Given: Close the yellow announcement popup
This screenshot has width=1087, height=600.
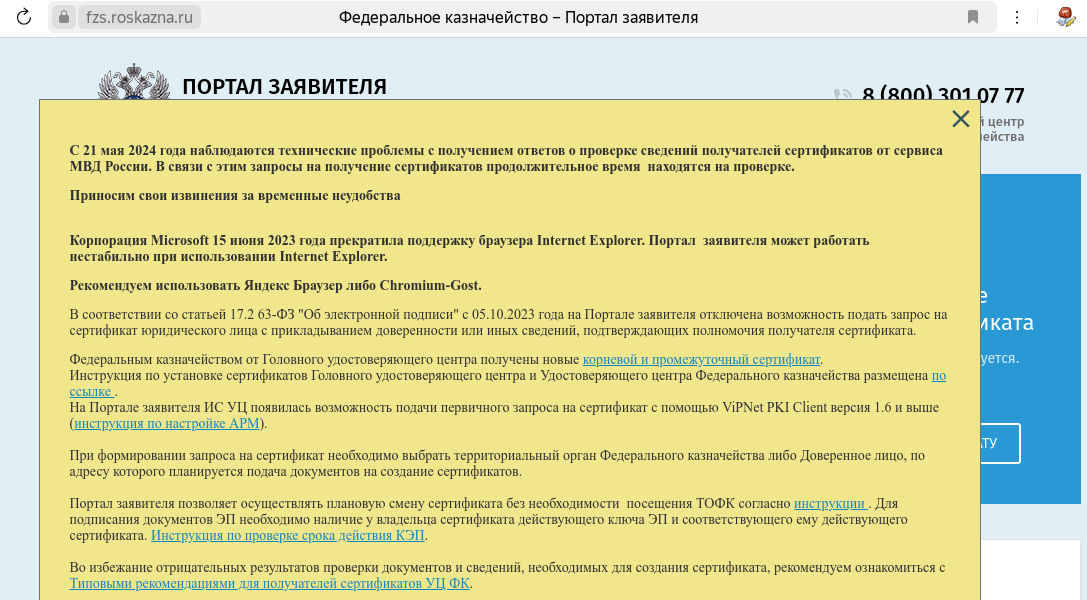Looking at the screenshot, I should [961, 119].
